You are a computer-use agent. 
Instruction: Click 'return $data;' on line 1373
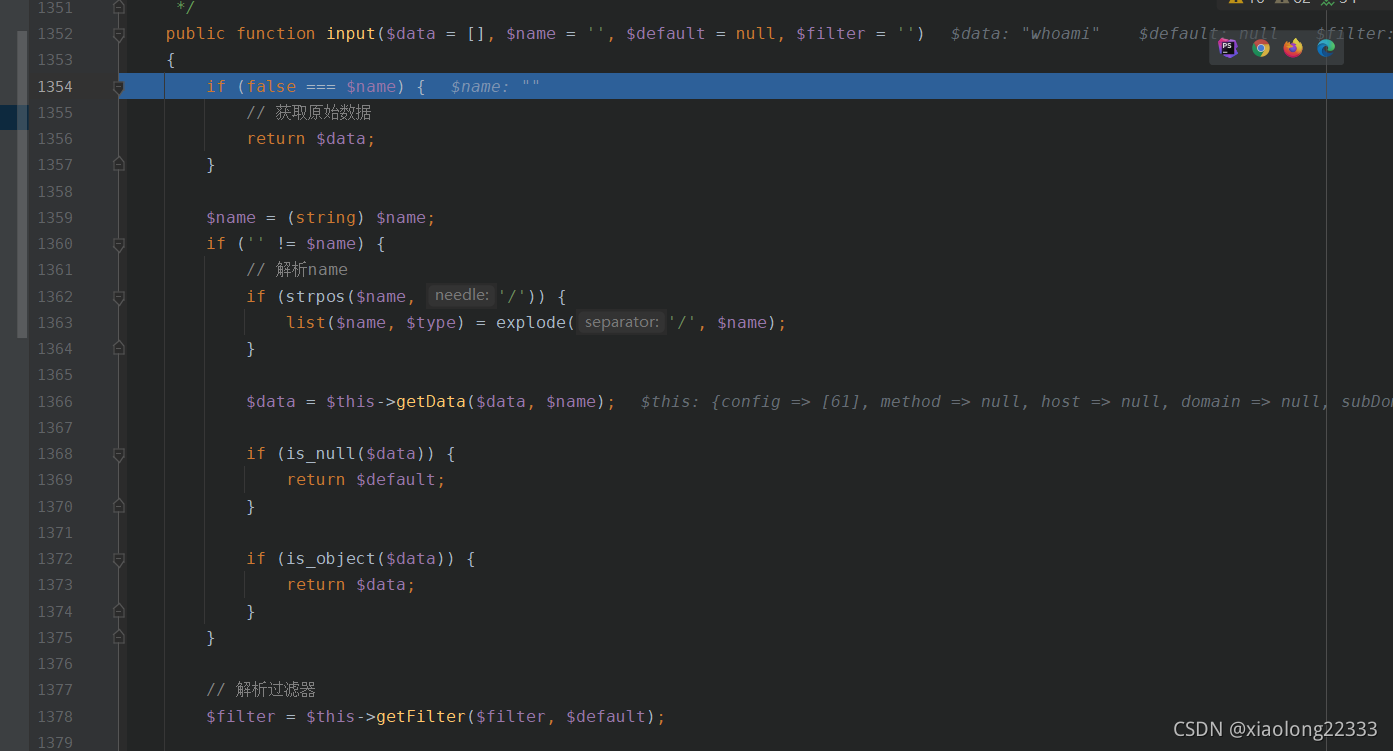click(351, 585)
